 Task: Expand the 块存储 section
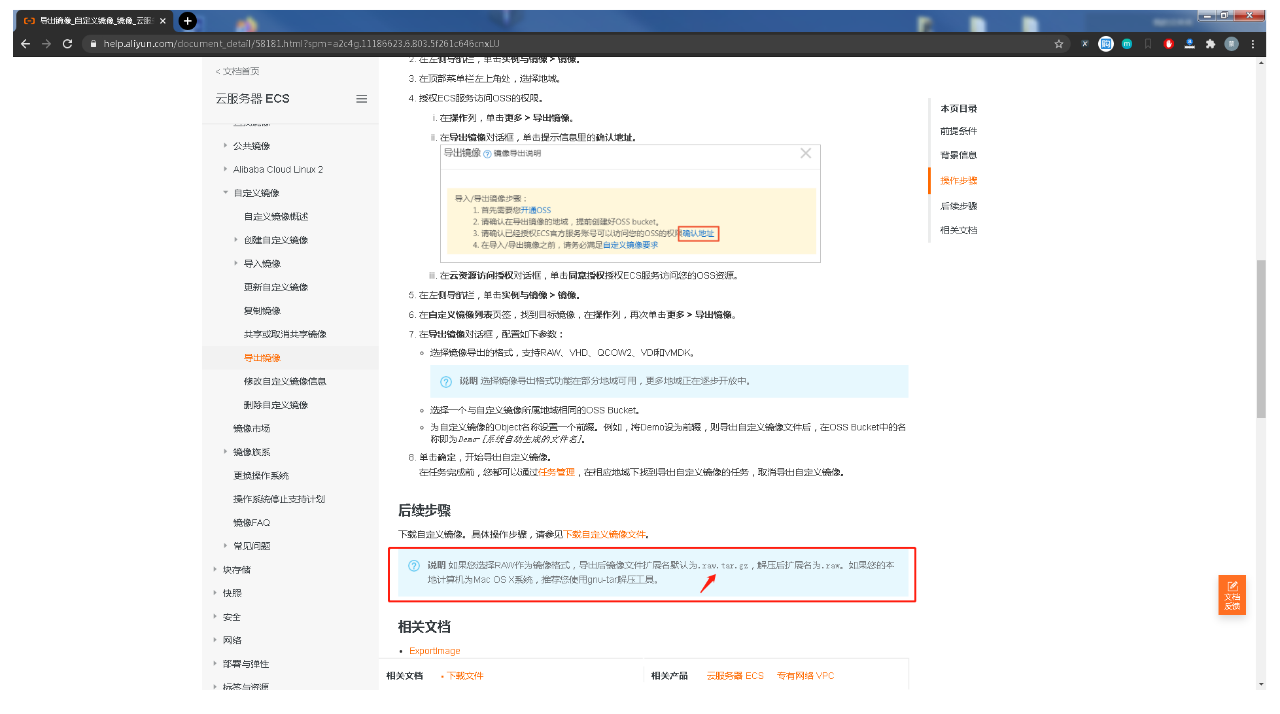tap(215, 570)
